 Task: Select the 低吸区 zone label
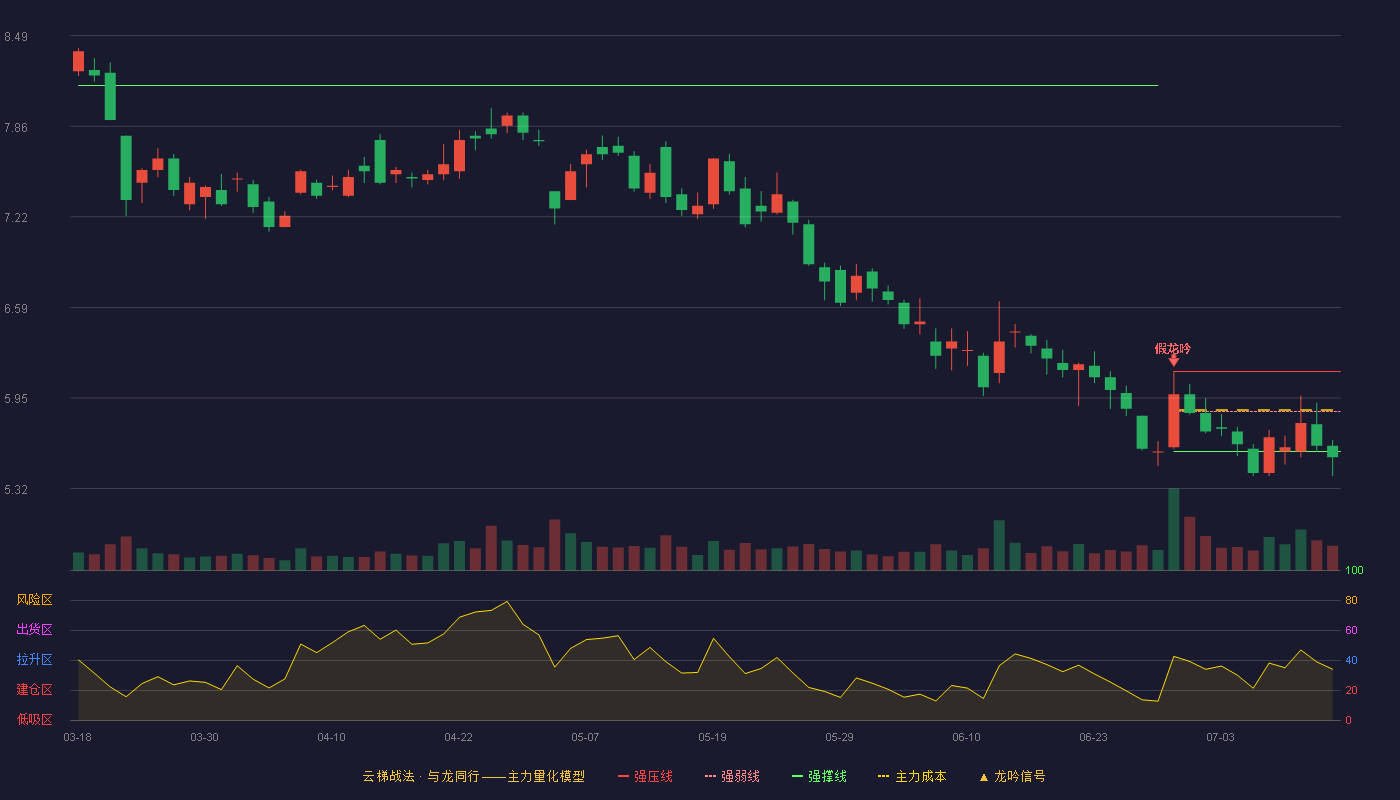pos(34,719)
